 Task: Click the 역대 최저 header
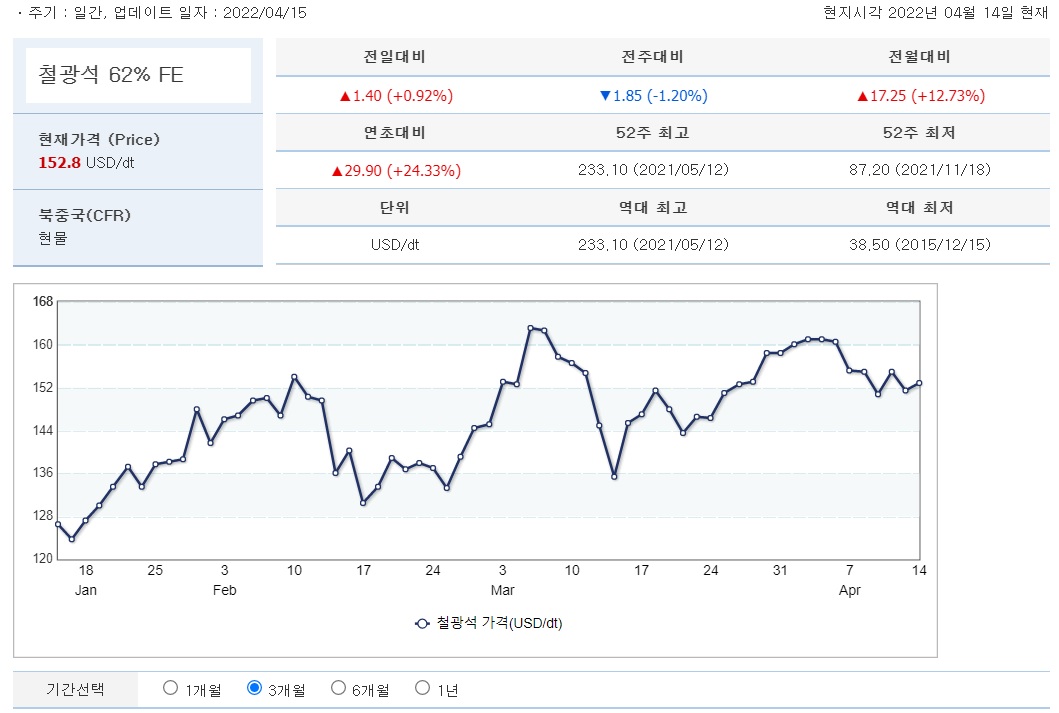click(x=919, y=207)
